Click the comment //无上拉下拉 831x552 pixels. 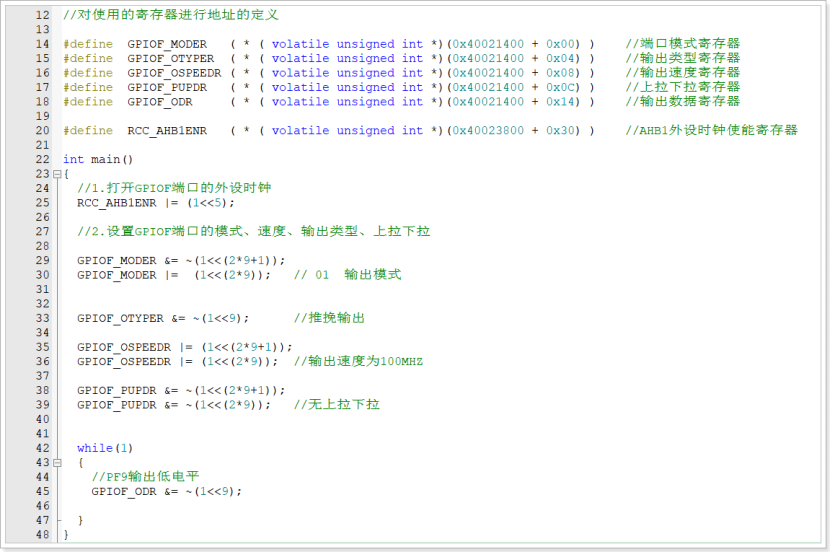coord(337,404)
